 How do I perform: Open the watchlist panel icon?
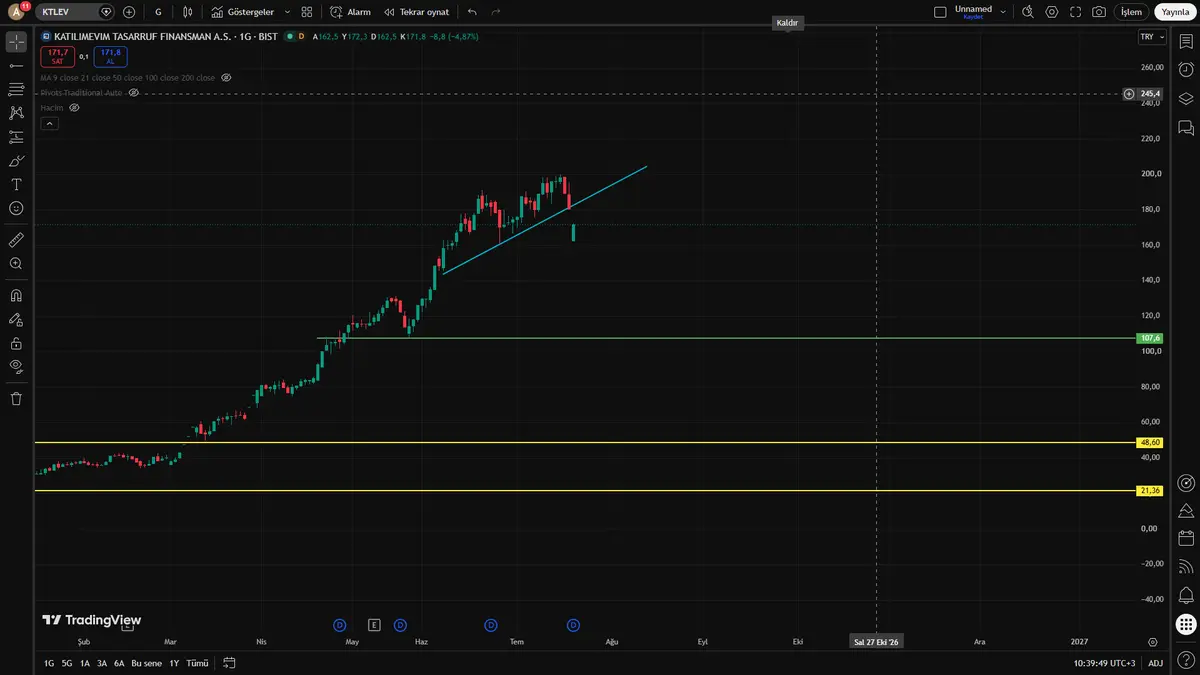1186,41
